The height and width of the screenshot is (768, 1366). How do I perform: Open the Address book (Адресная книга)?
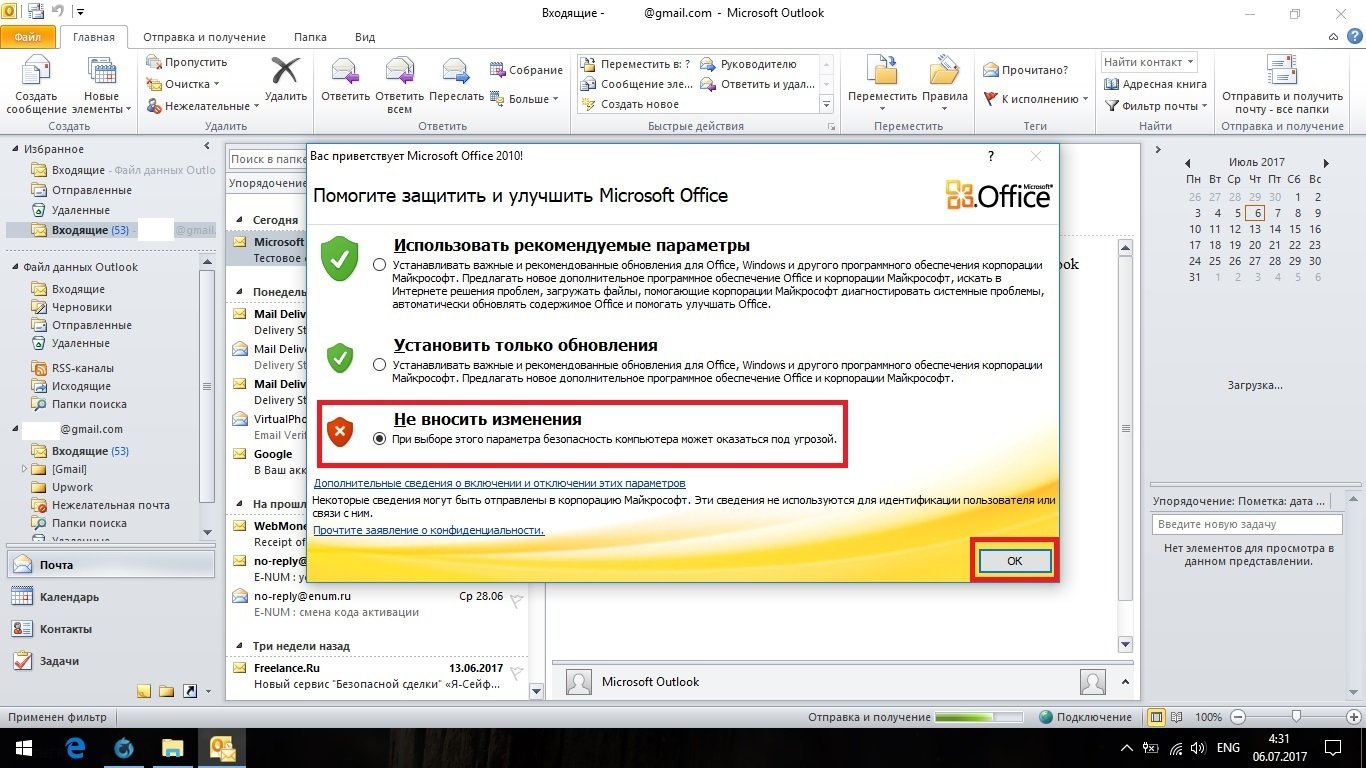[1156, 84]
